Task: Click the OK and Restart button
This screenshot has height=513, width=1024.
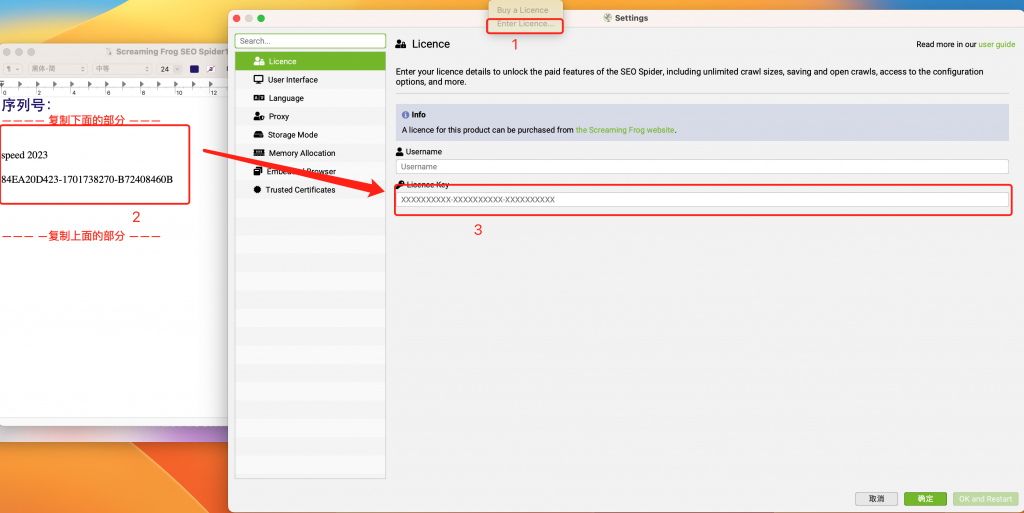Action: coord(985,499)
